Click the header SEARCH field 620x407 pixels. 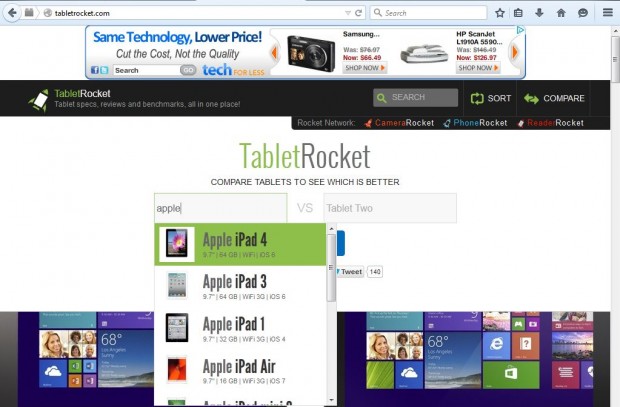coord(415,98)
